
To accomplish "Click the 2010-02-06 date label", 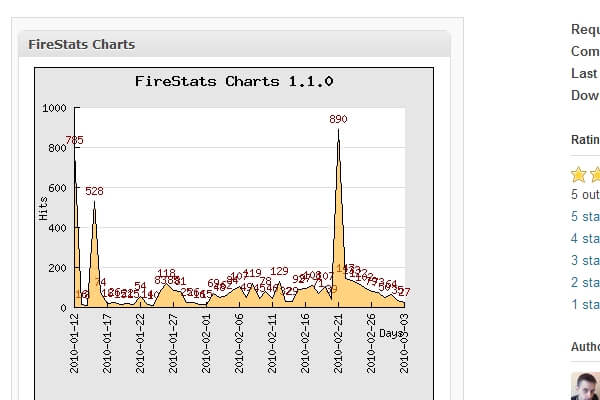I will 239,343.
